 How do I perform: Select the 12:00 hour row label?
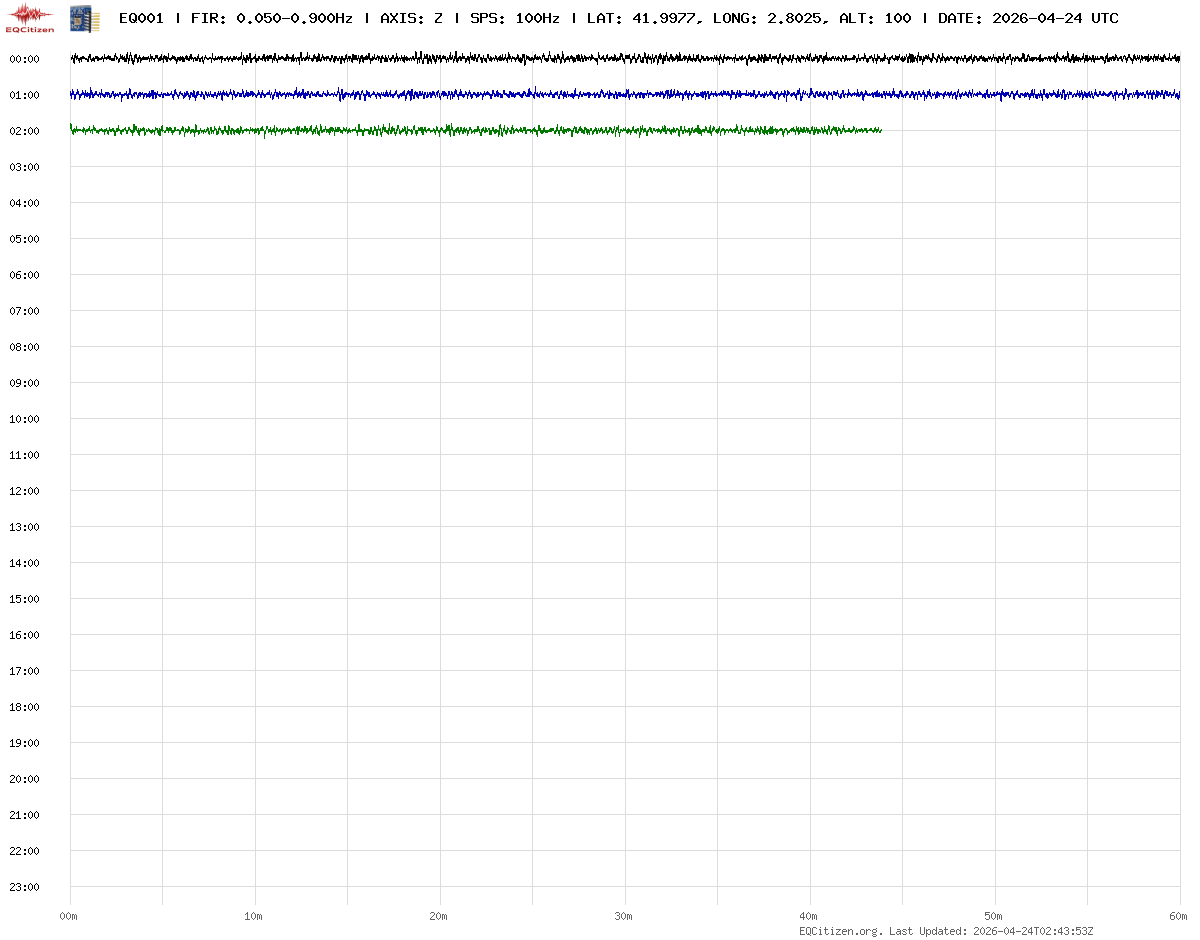tap(24, 491)
